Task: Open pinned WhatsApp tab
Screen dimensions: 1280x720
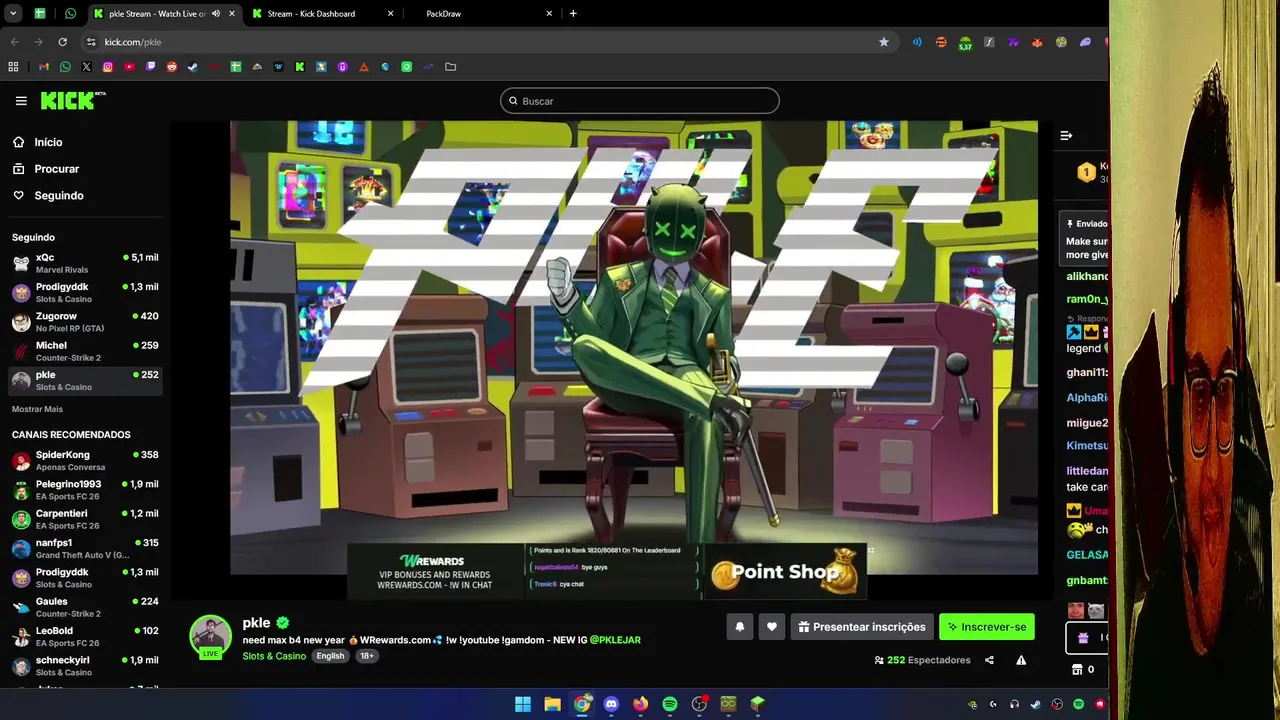Action: click(x=70, y=14)
